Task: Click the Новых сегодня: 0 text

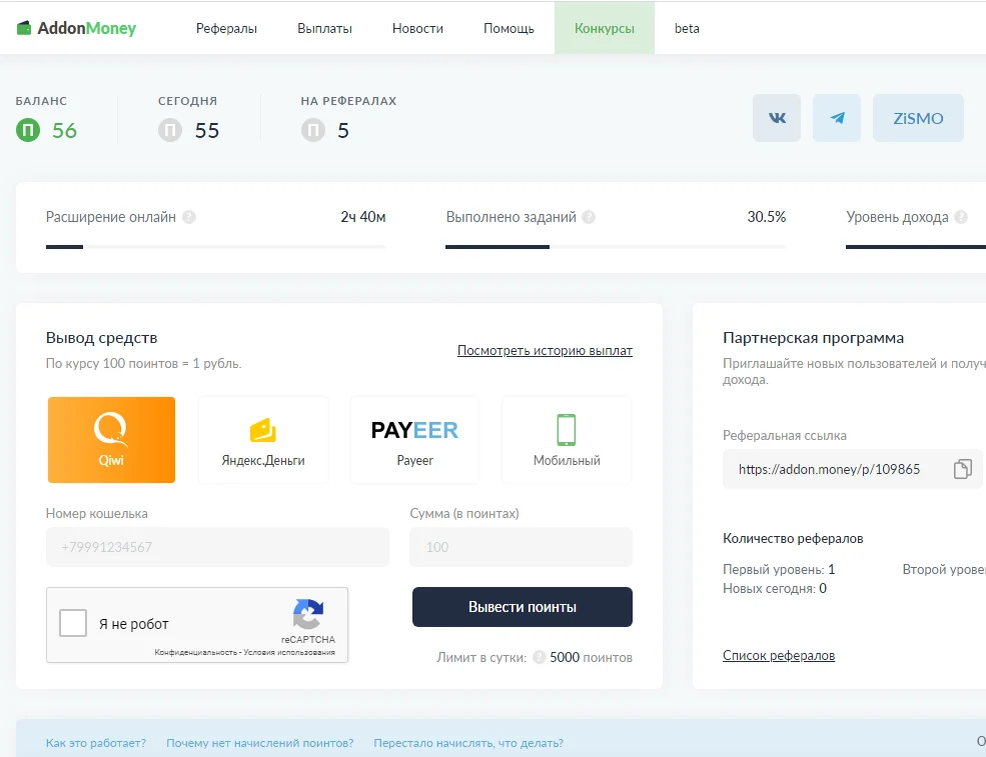Action: (x=775, y=588)
